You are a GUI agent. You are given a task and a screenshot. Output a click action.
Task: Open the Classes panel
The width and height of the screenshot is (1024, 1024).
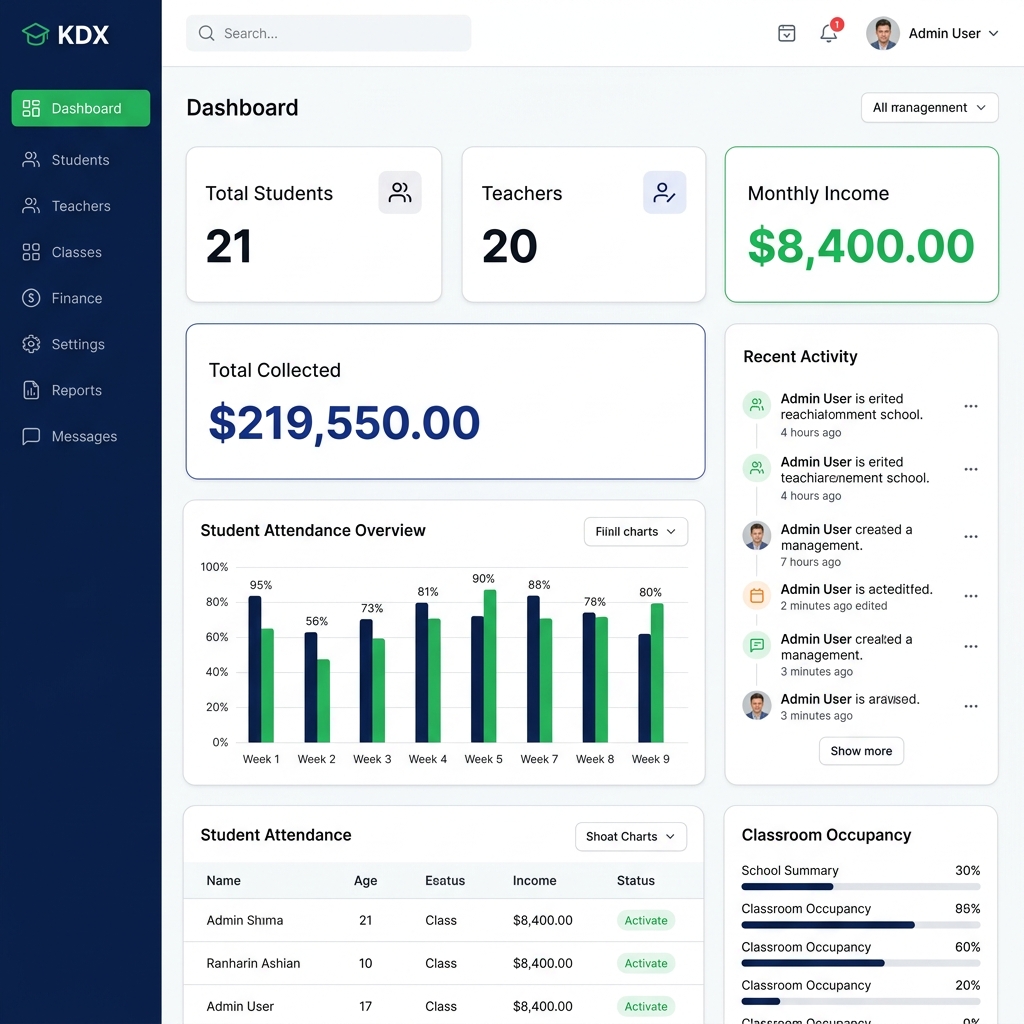click(x=80, y=252)
